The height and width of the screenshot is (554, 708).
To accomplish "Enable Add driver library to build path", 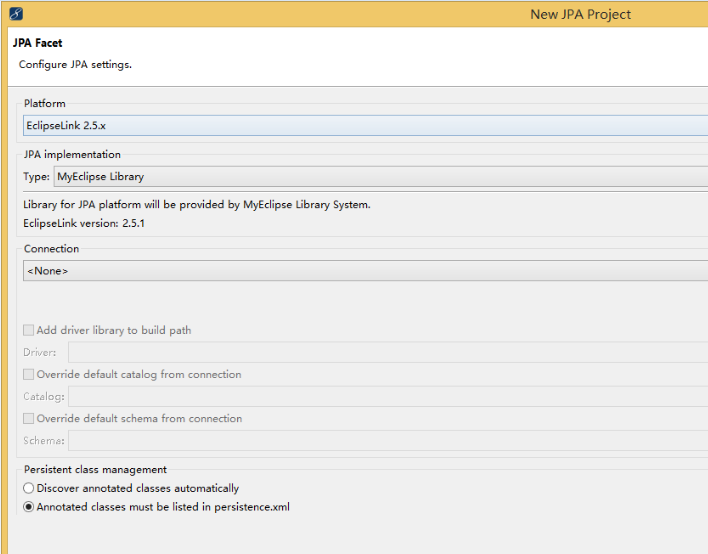I will coord(28,330).
